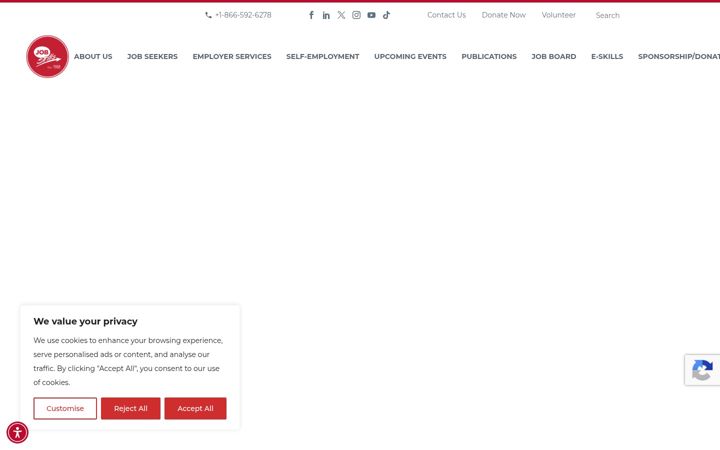Open the E-Skills menu item
The width and height of the screenshot is (720, 450).
pos(607,56)
